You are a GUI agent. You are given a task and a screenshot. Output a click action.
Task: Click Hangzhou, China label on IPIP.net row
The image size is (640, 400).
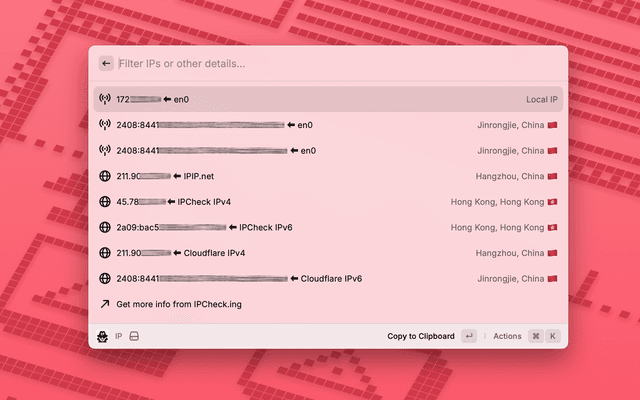[509, 176]
